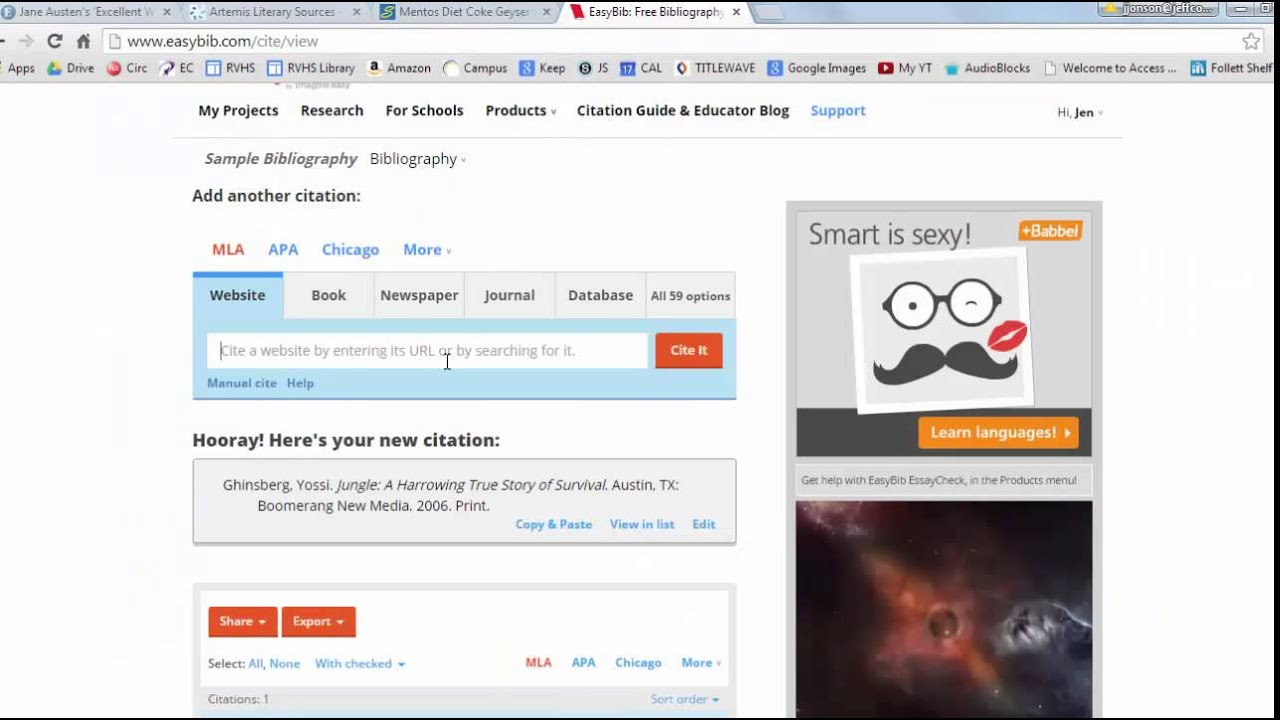Viewport: 1280px width, 720px height.
Task: Open the Share dropdown button
Action: tap(243, 621)
